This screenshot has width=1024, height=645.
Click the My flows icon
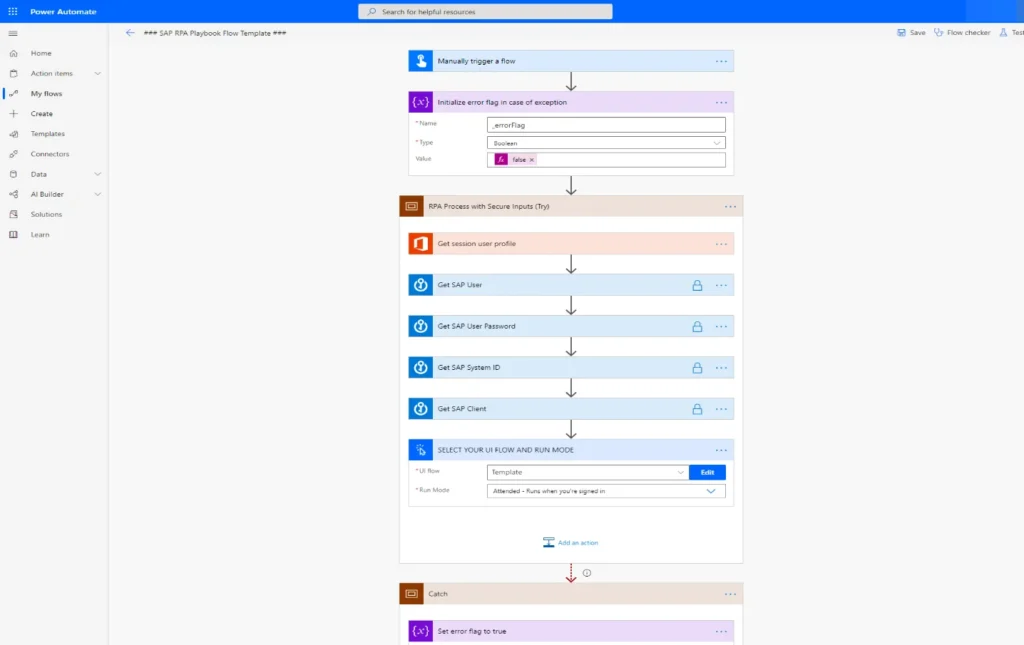[x=14, y=93]
